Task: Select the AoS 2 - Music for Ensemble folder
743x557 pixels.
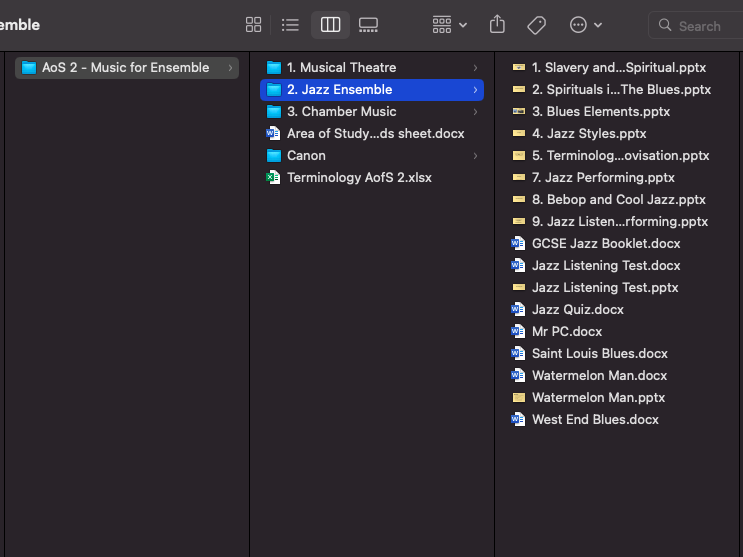Action: [126, 68]
